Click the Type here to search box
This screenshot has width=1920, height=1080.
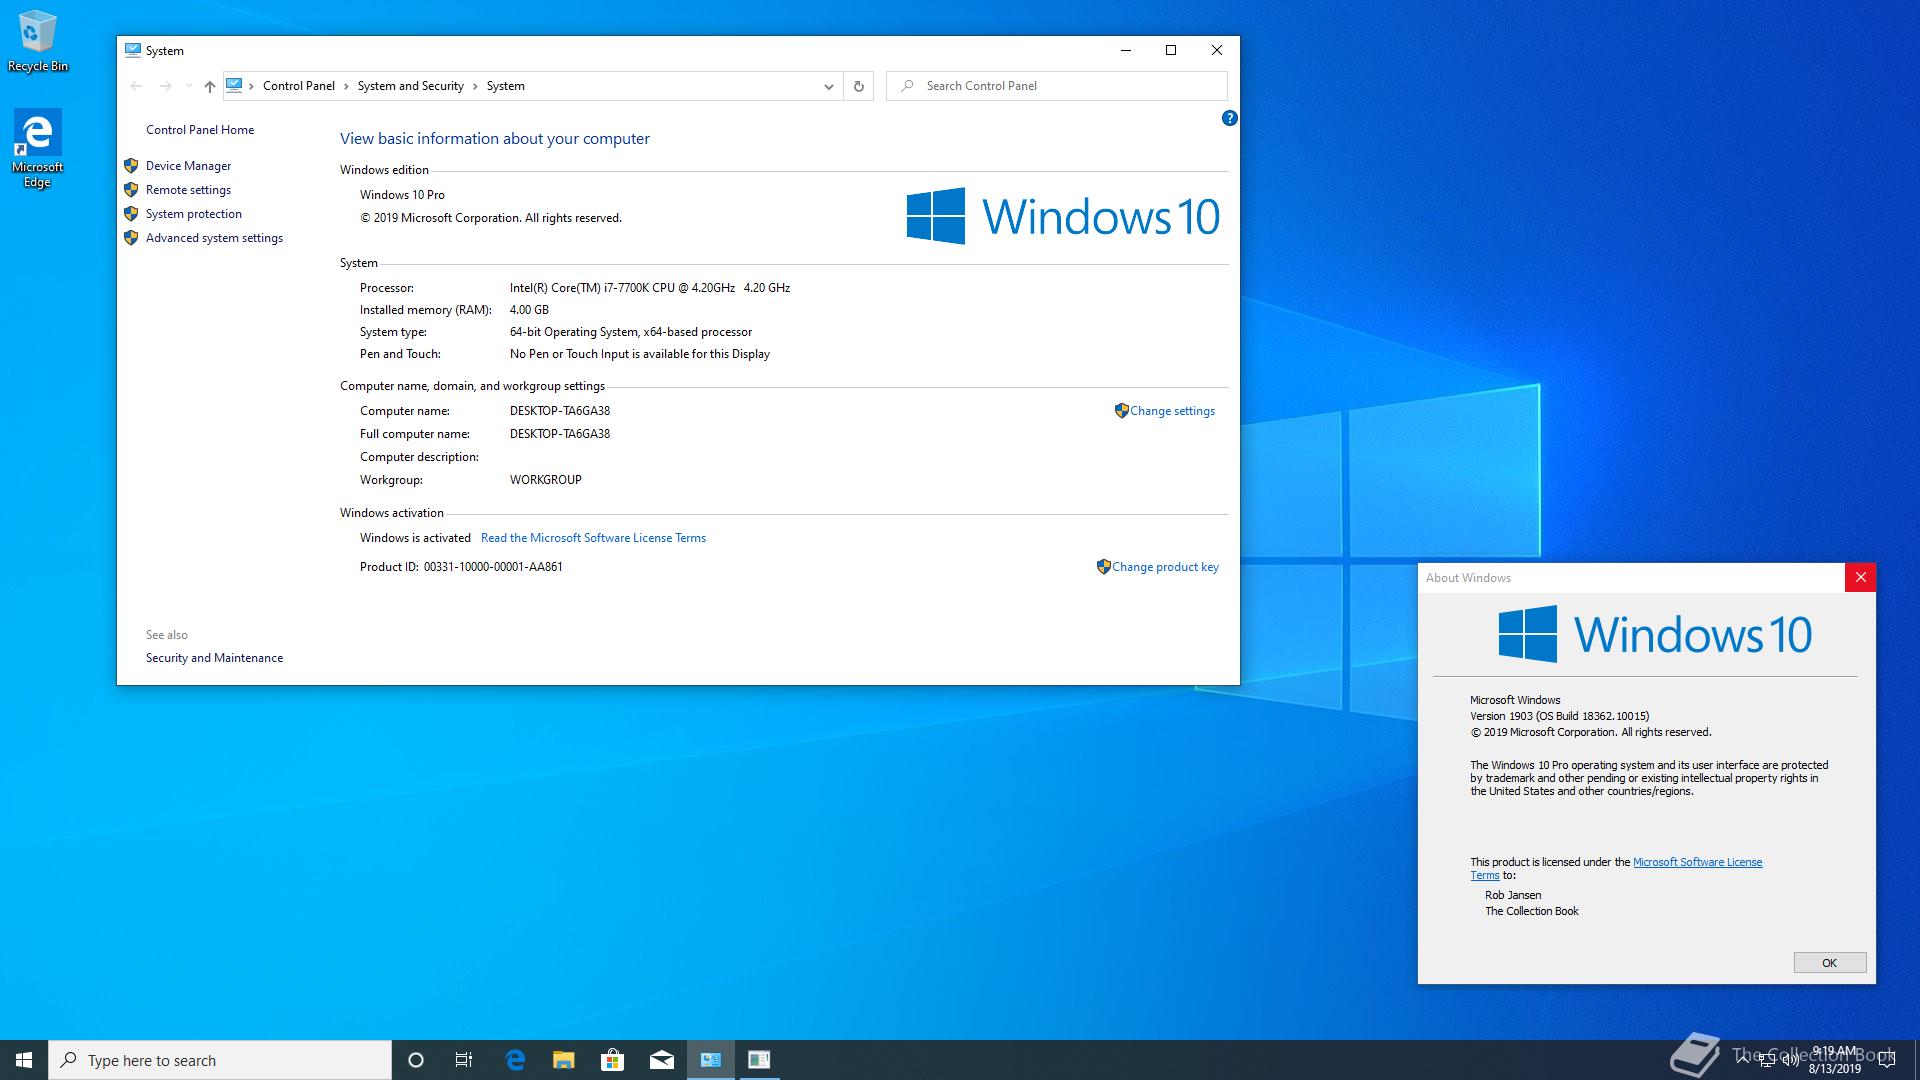220,1060
